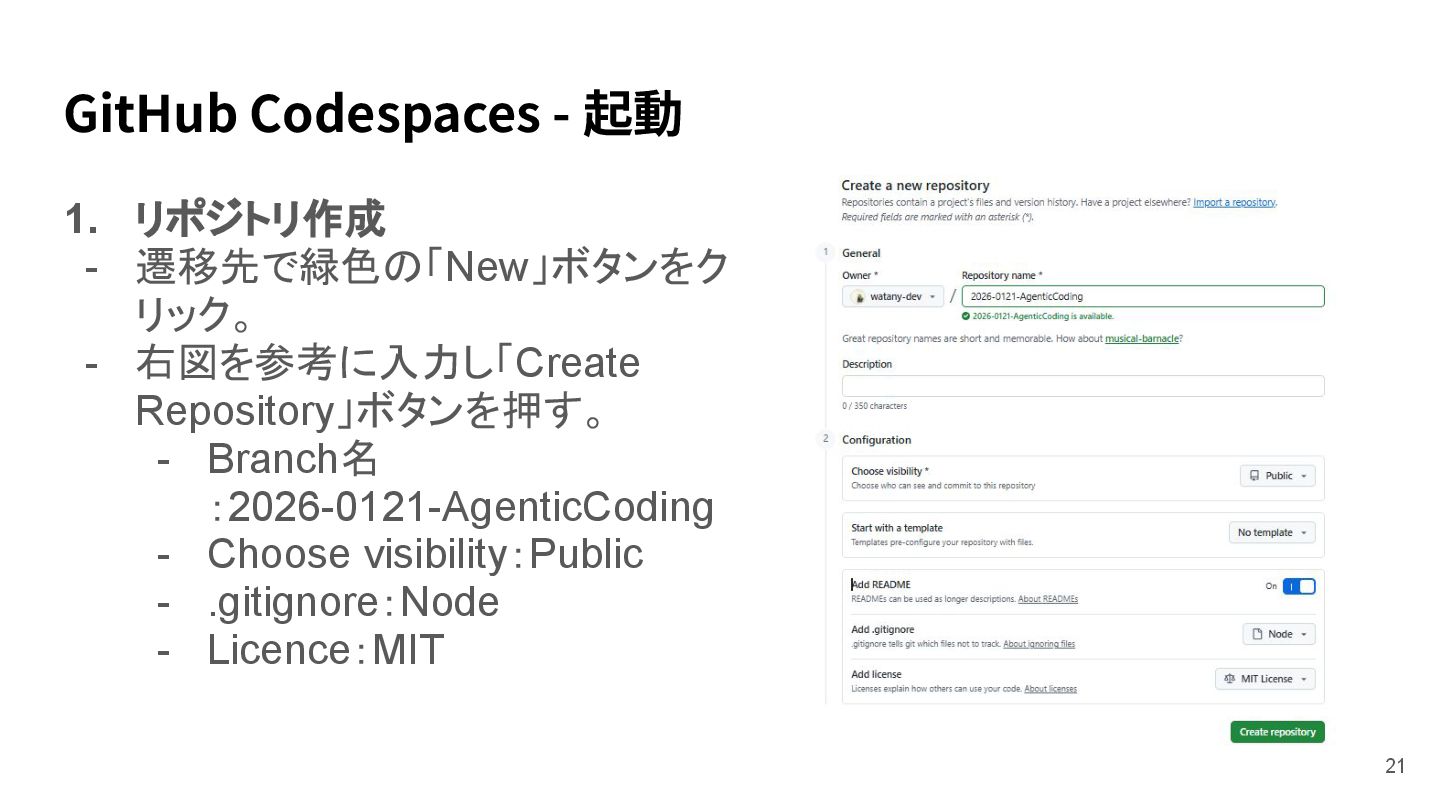The width and height of the screenshot is (1440, 810).
Task: Click the slide bullet 'Choose visibility：Public'
Action: 425,554
